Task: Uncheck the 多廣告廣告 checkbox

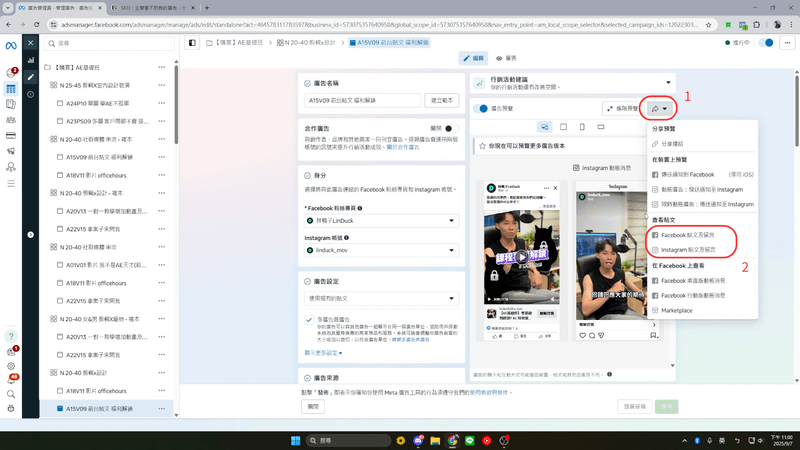Action: tap(309, 319)
